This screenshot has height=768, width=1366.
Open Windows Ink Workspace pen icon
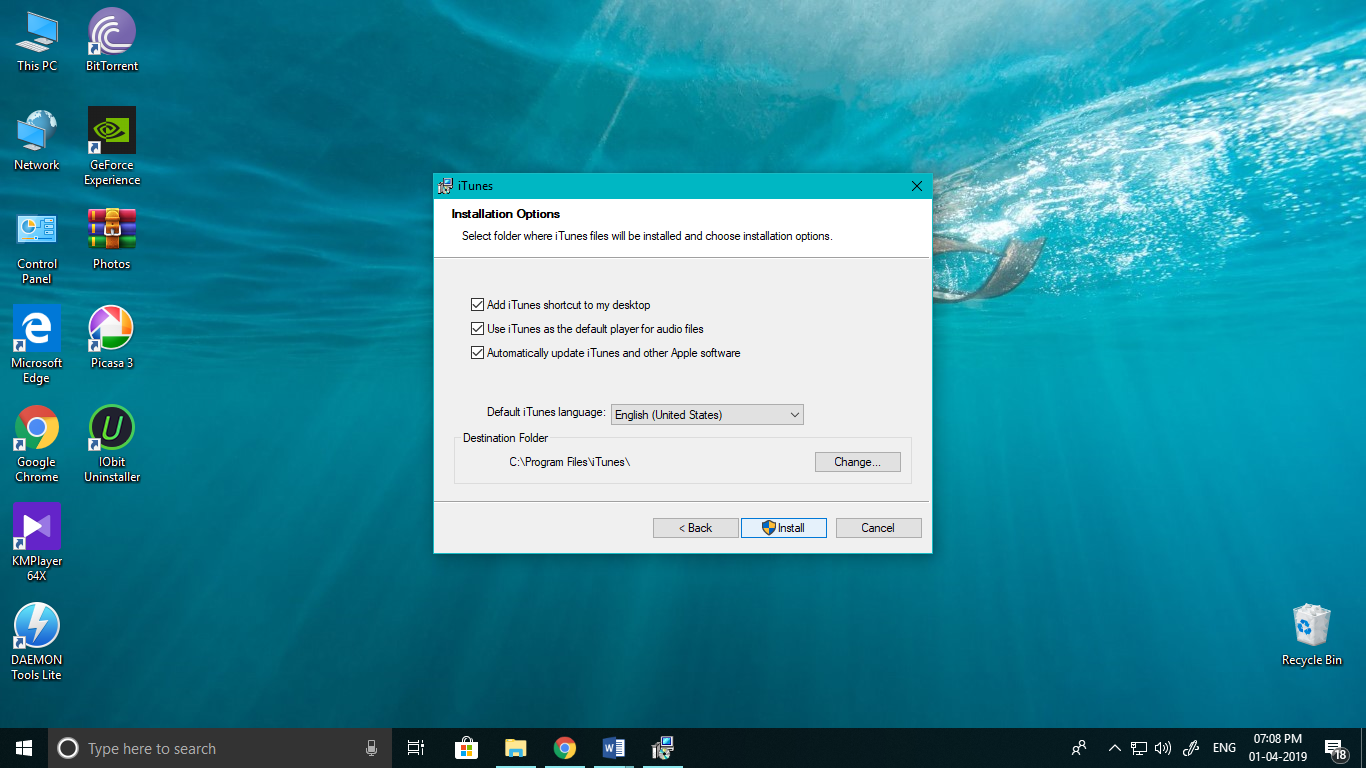[1190, 748]
